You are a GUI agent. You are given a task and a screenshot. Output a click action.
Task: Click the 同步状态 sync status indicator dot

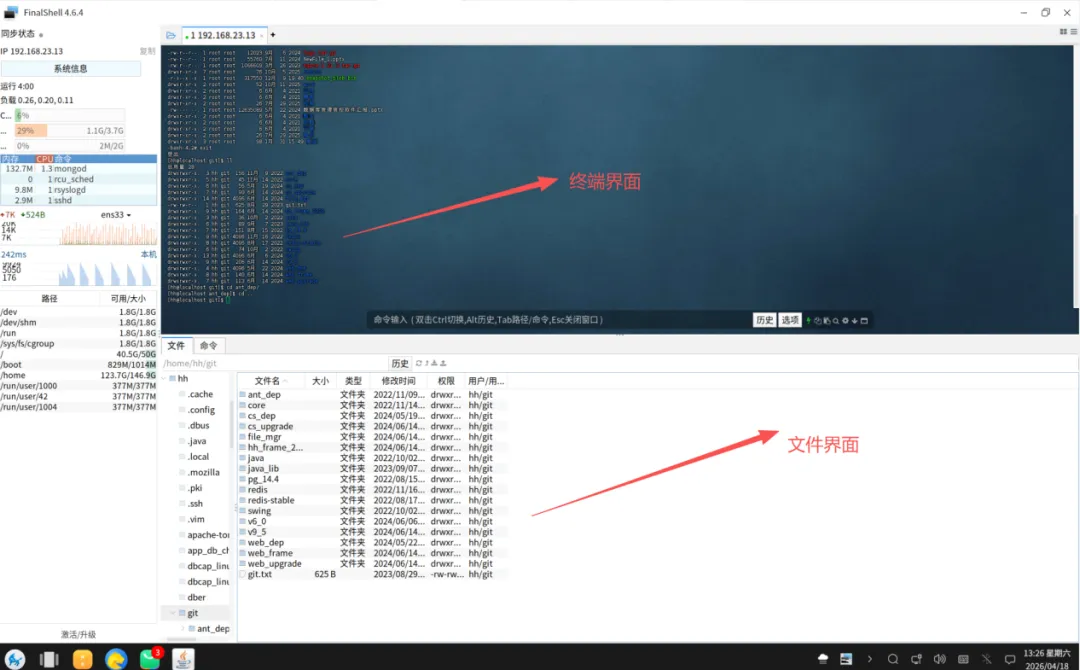[x=41, y=34]
